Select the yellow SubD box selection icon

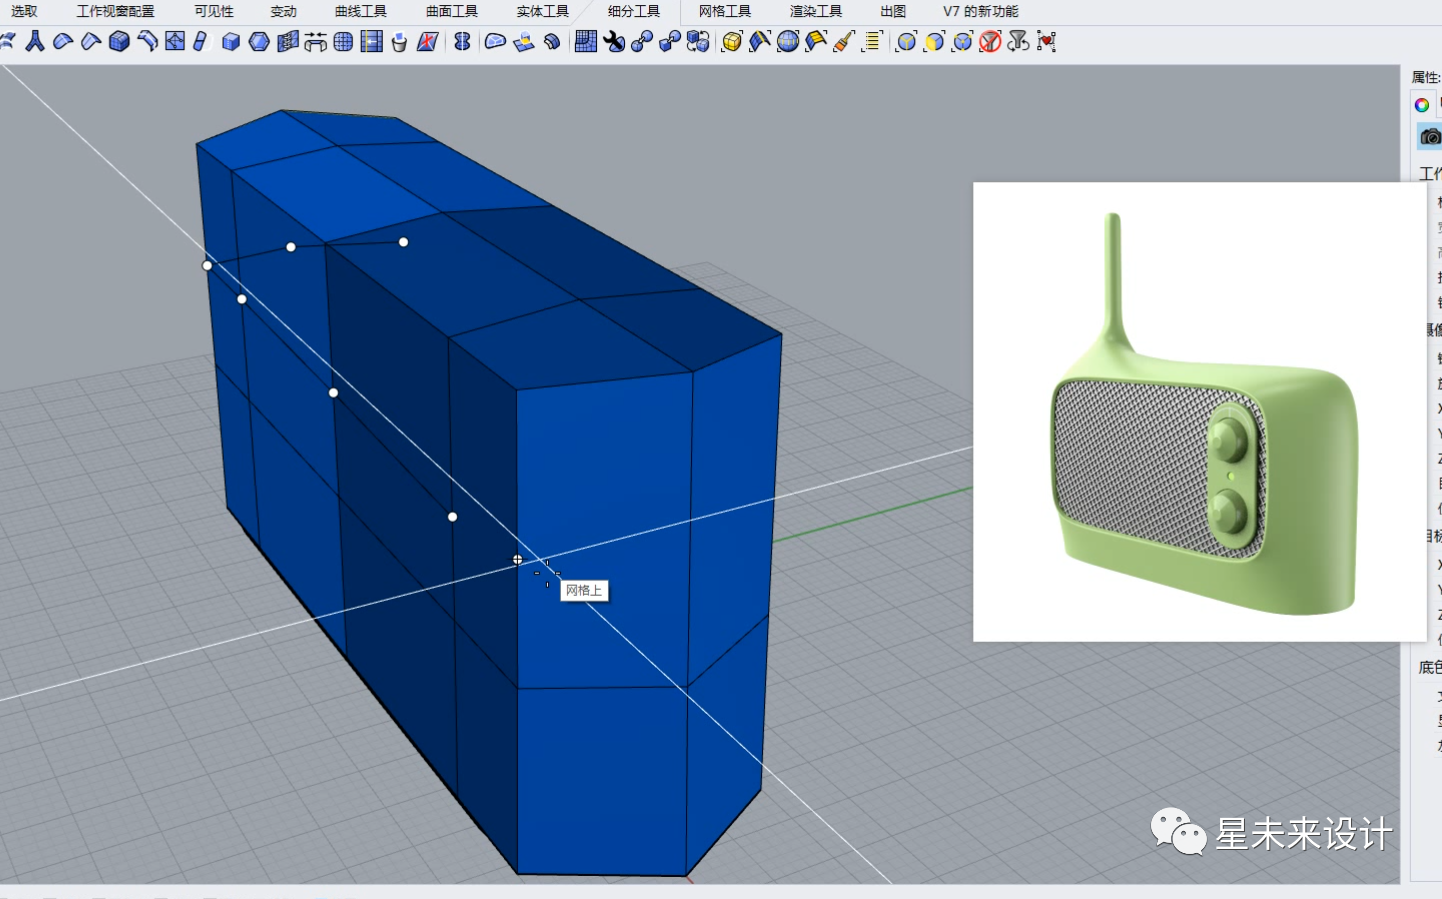tap(732, 41)
